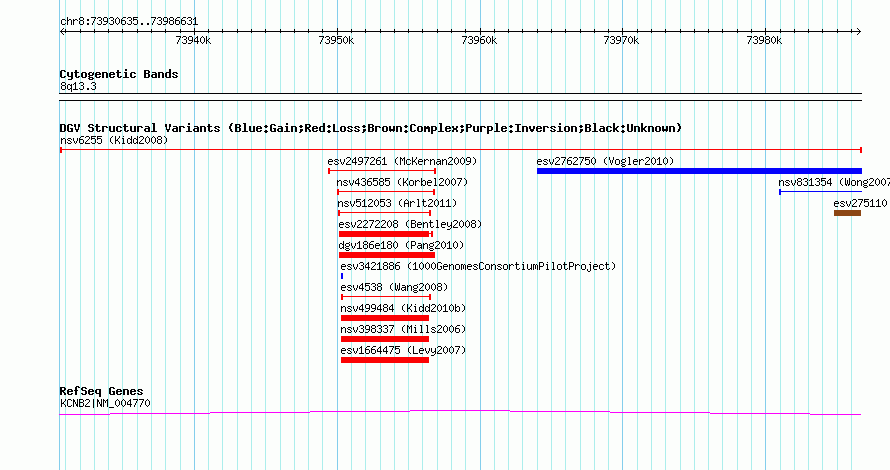Click the RefSeq Genes track heading

click(x=102, y=391)
